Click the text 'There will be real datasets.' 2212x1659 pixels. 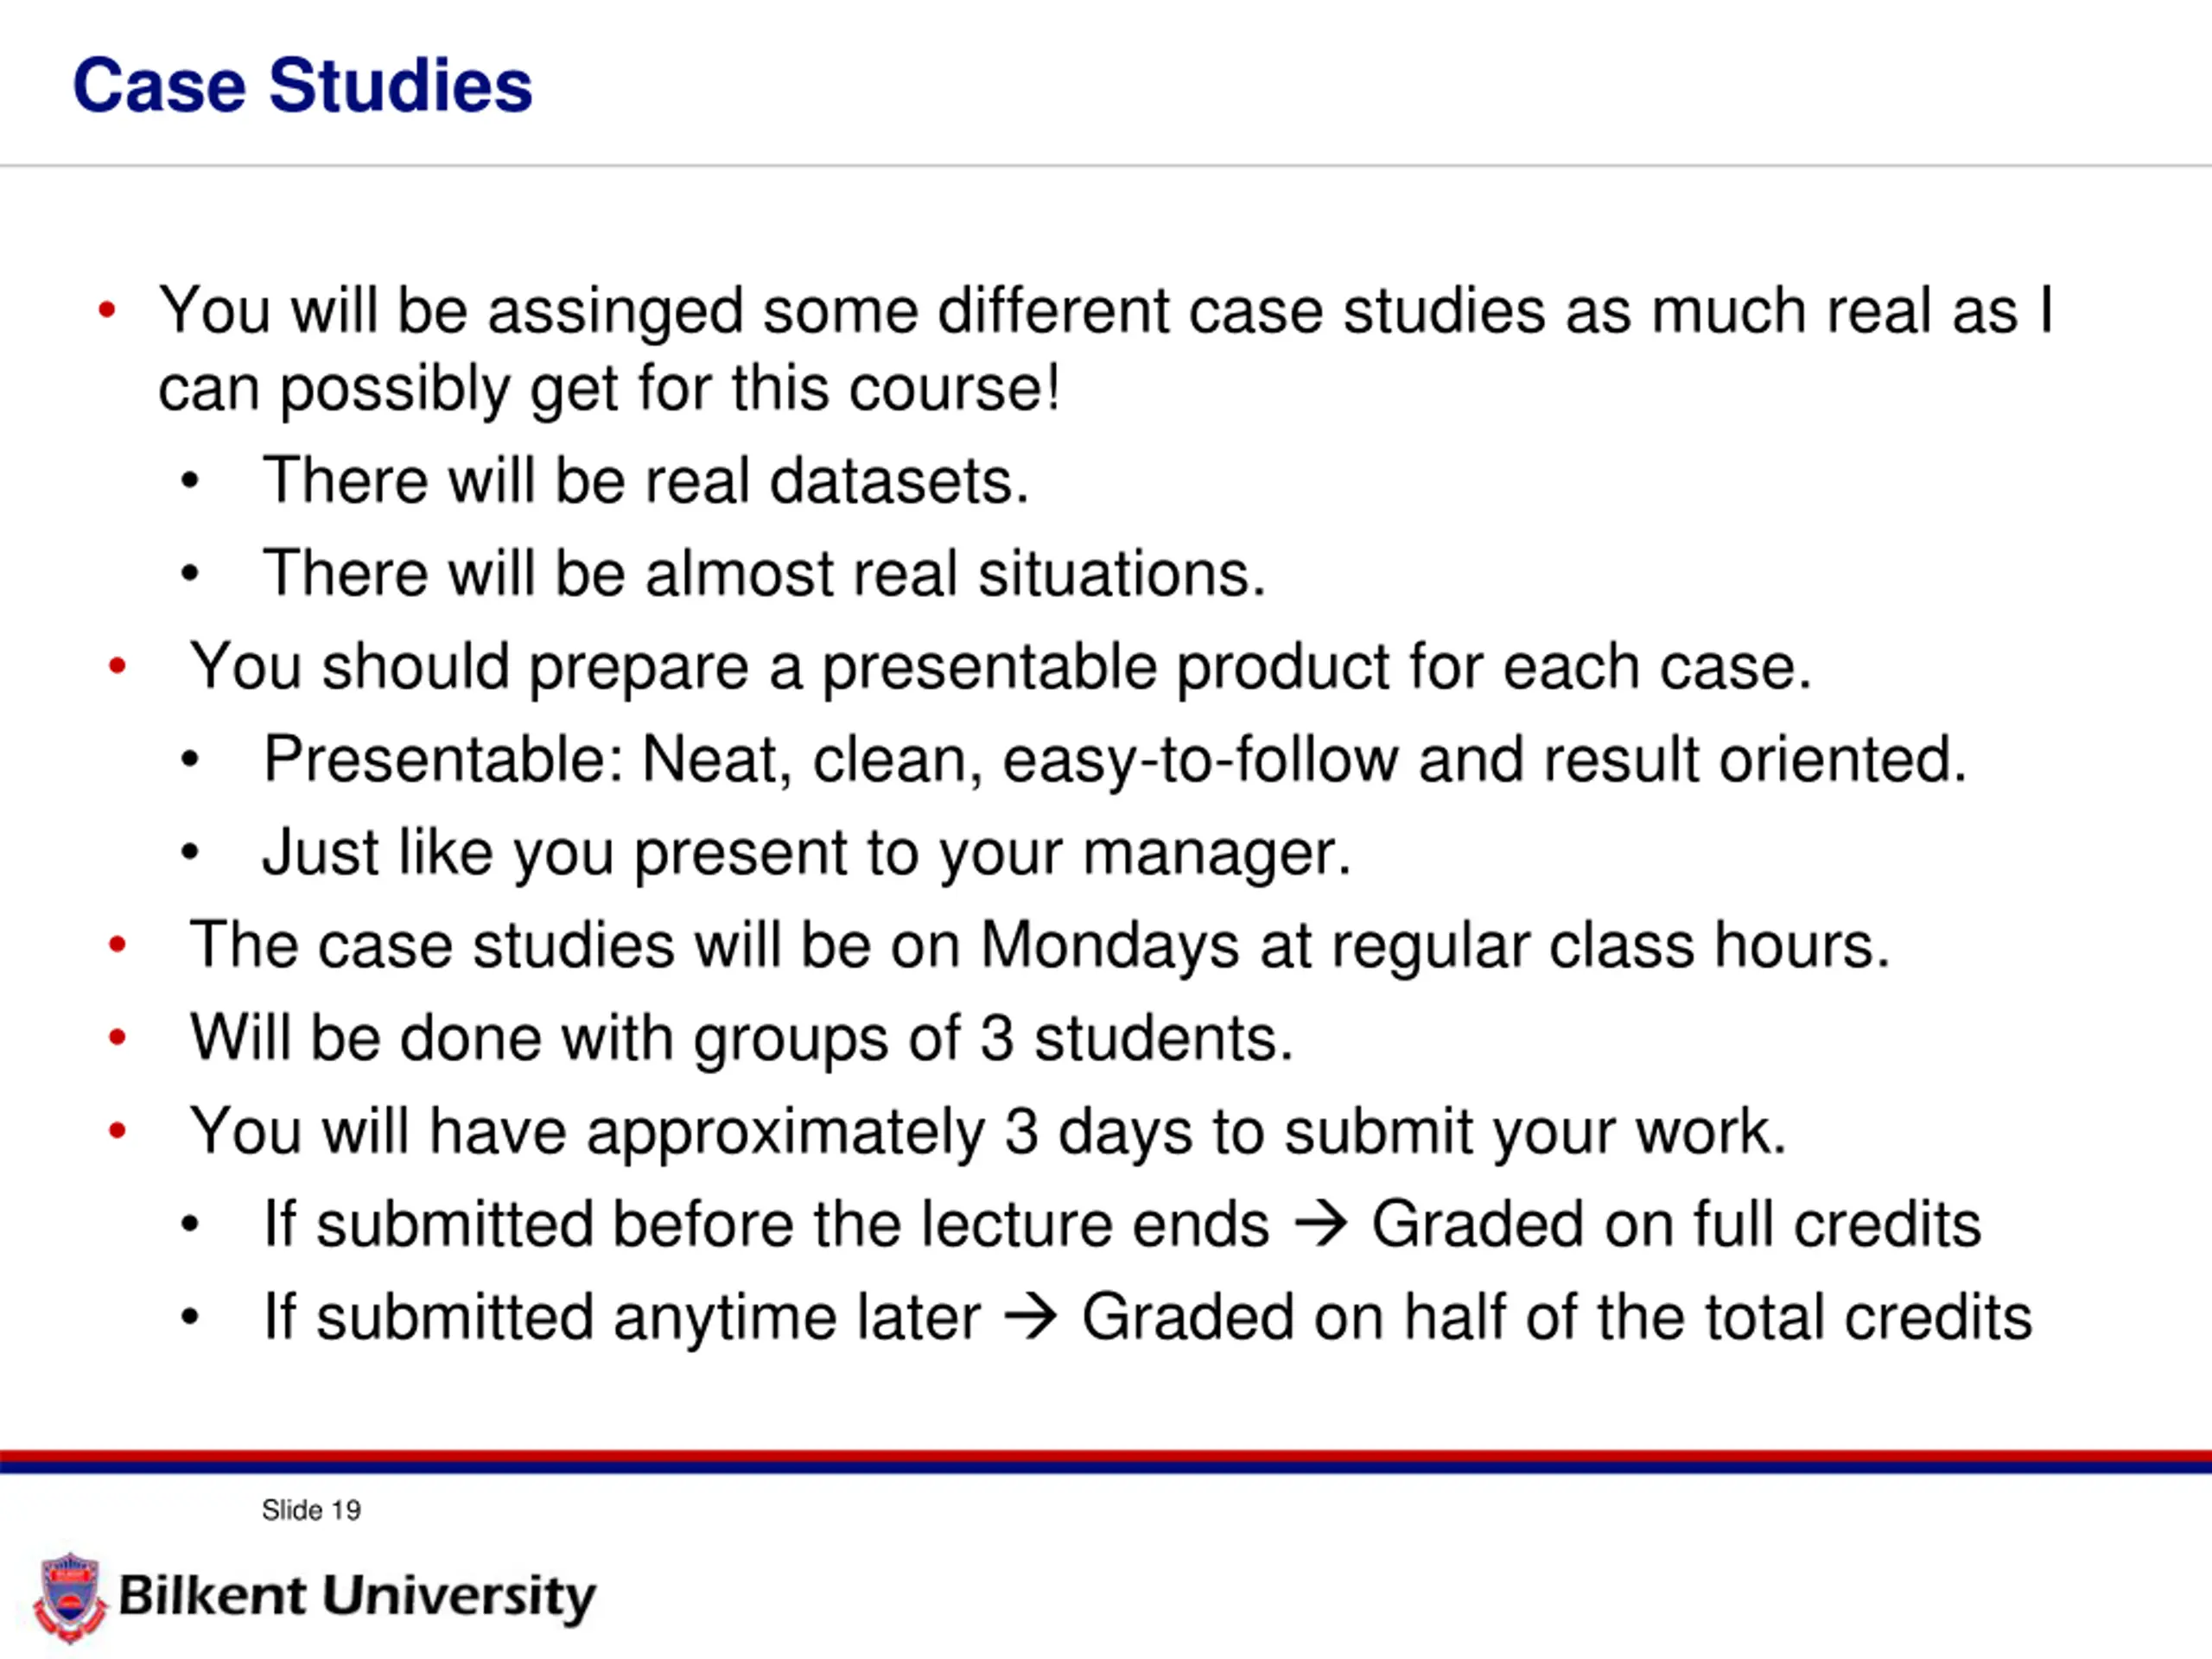(x=646, y=480)
